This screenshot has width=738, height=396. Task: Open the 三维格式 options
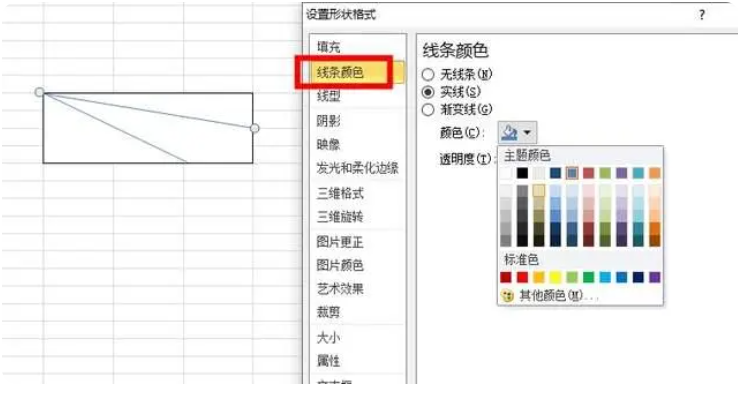point(340,193)
